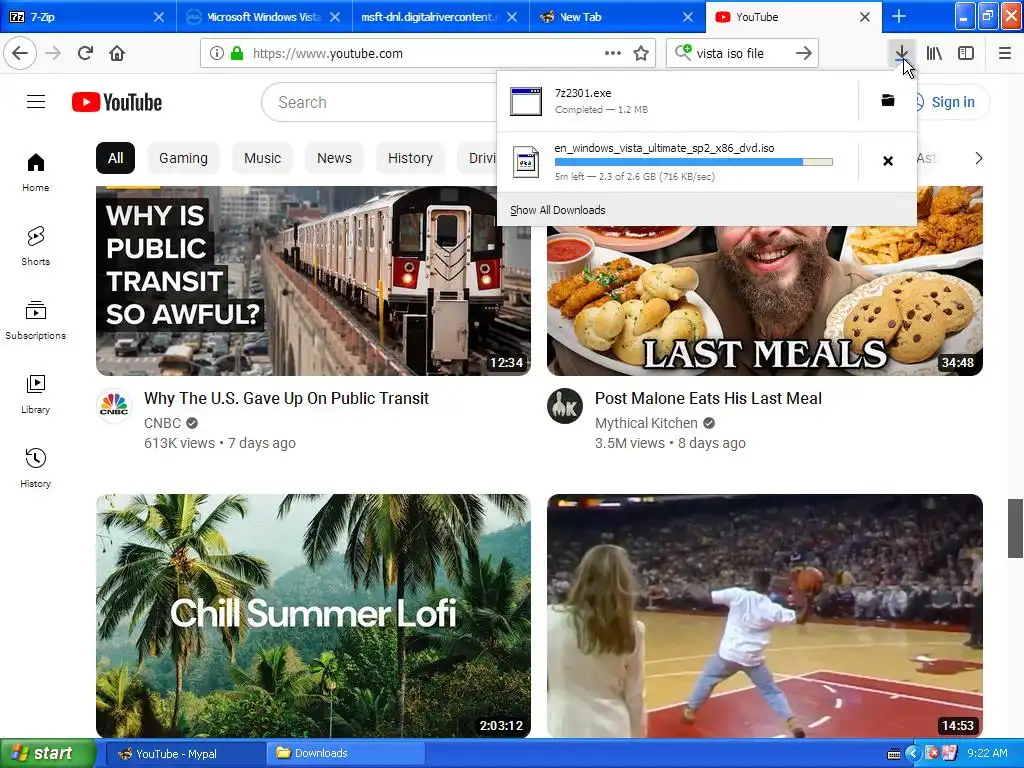Click the page vertical scrollbar thumb
Viewport: 1024px width, 768px height.
(x=1016, y=528)
